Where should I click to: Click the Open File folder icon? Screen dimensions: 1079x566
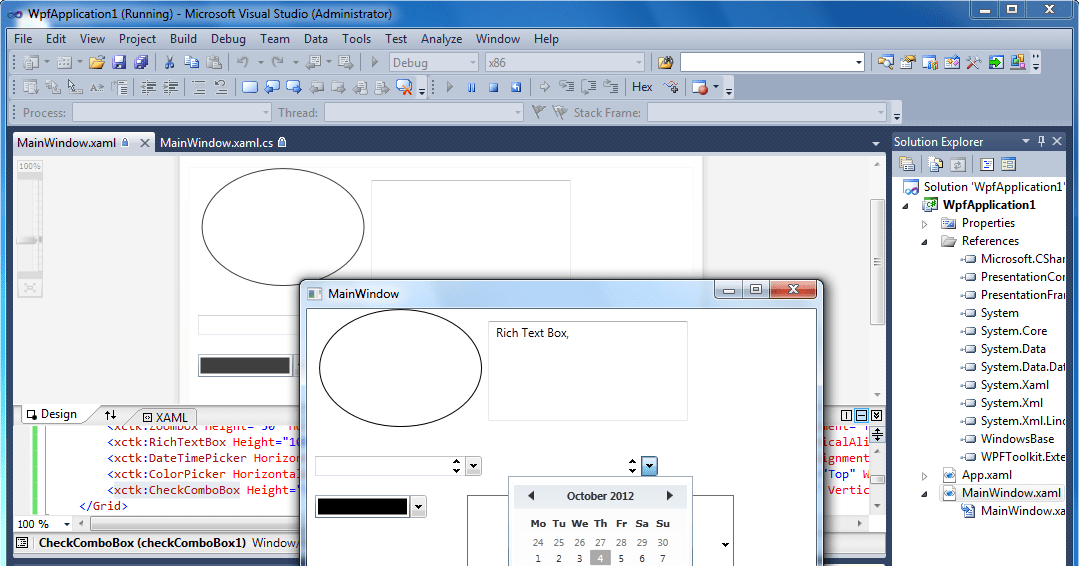tap(97, 62)
